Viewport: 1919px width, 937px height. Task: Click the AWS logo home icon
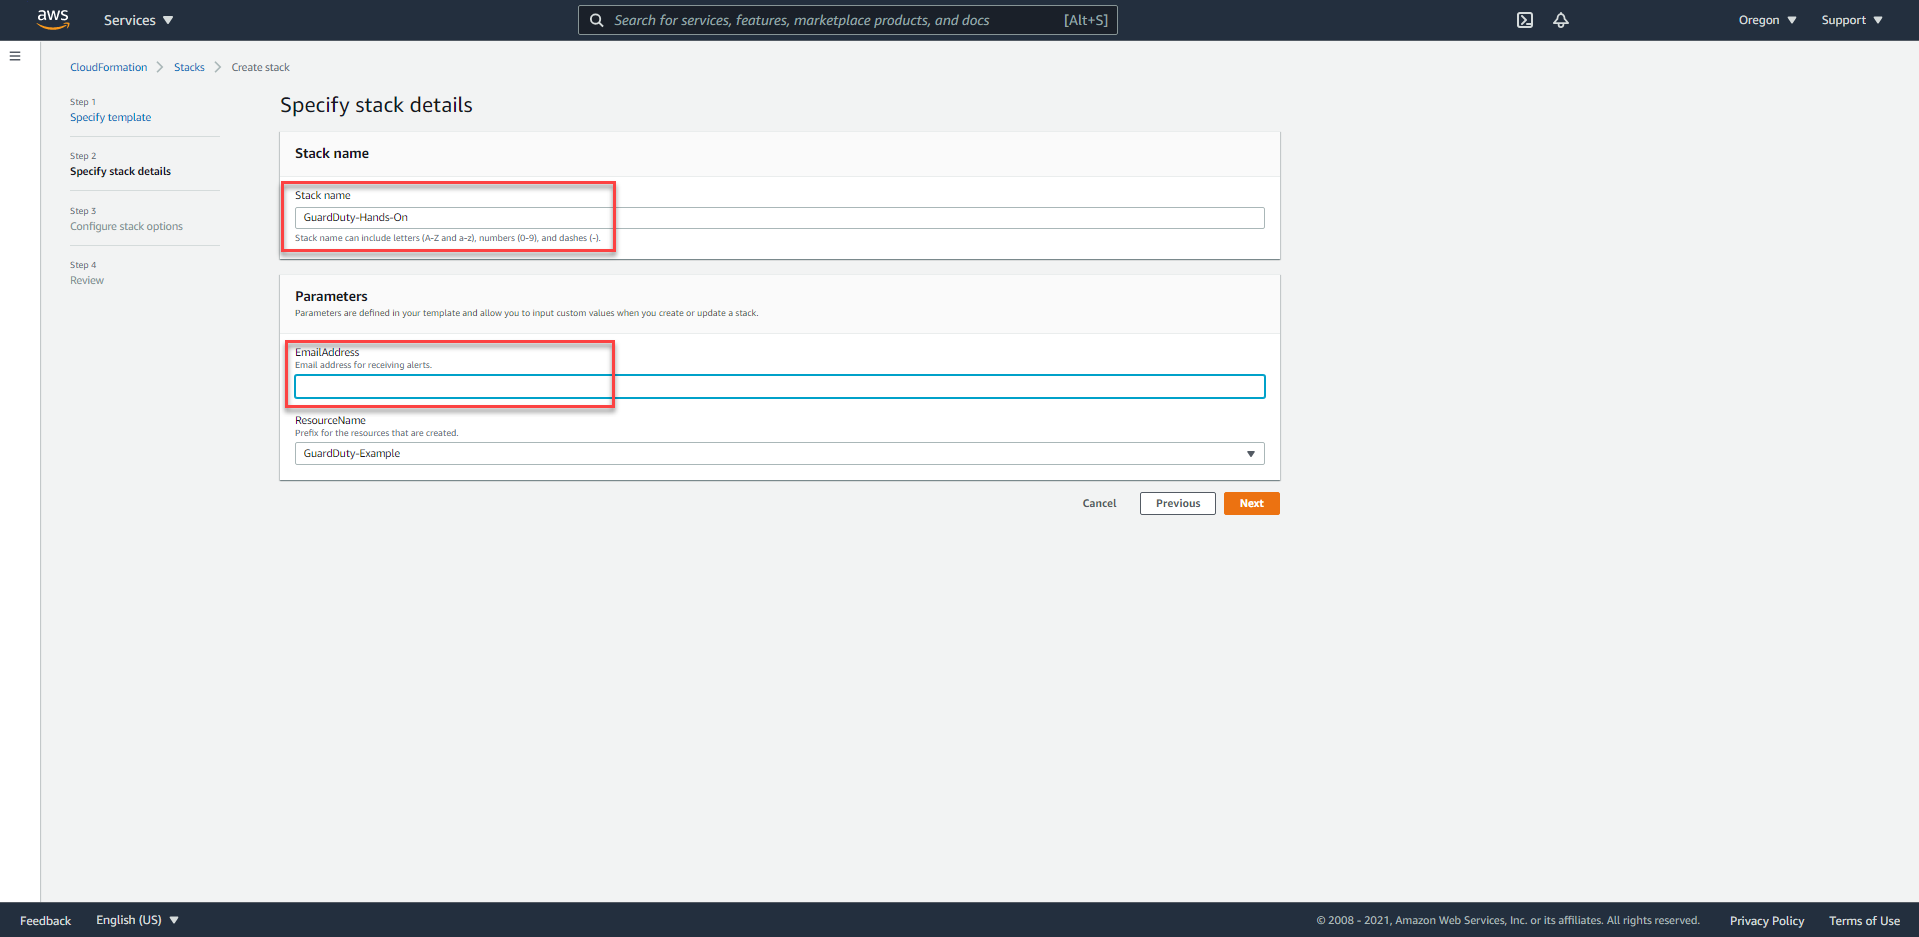coord(53,19)
